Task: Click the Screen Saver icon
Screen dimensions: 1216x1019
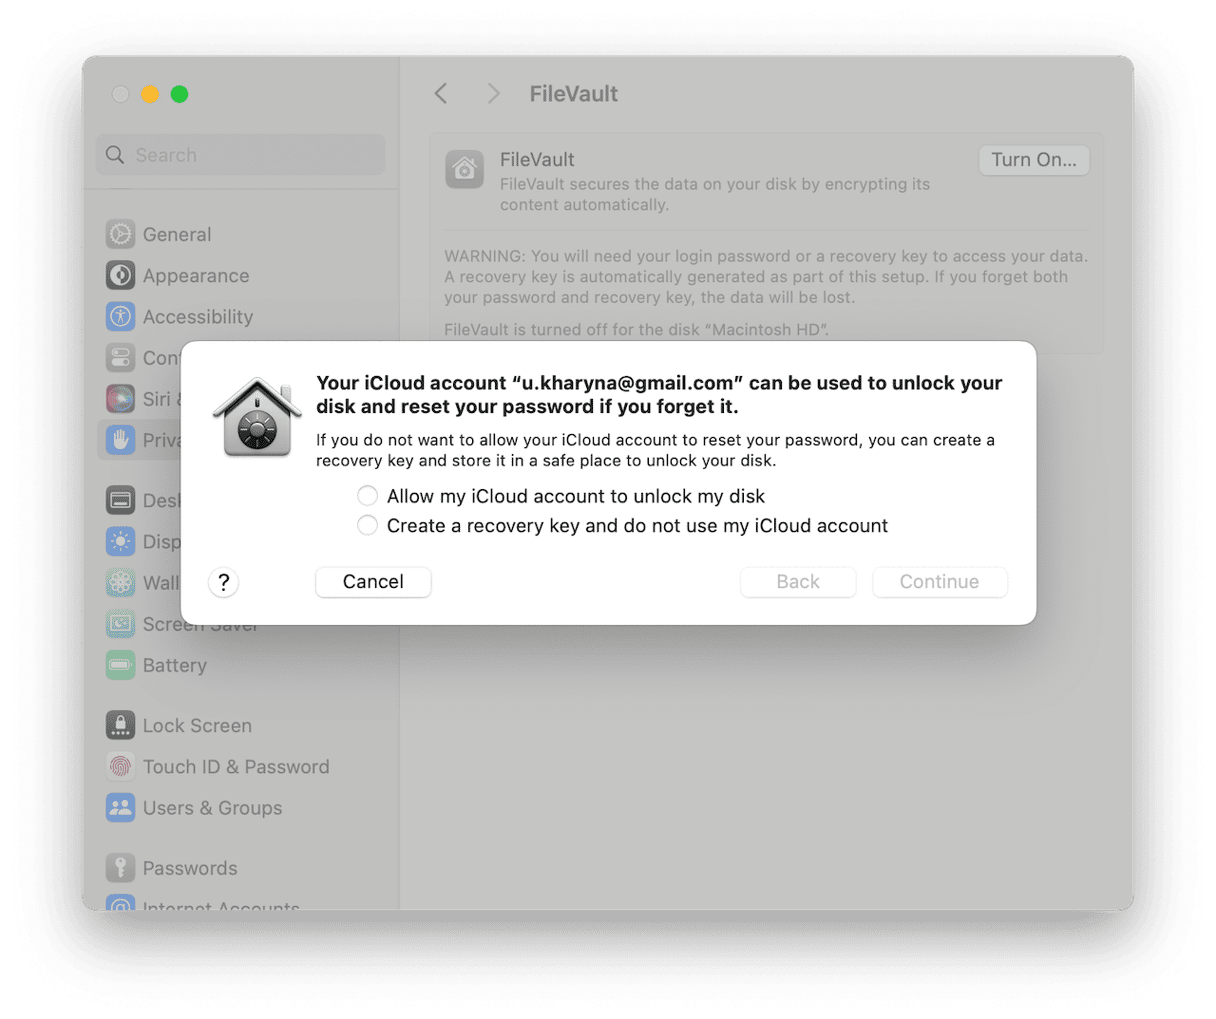Action: click(120, 625)
